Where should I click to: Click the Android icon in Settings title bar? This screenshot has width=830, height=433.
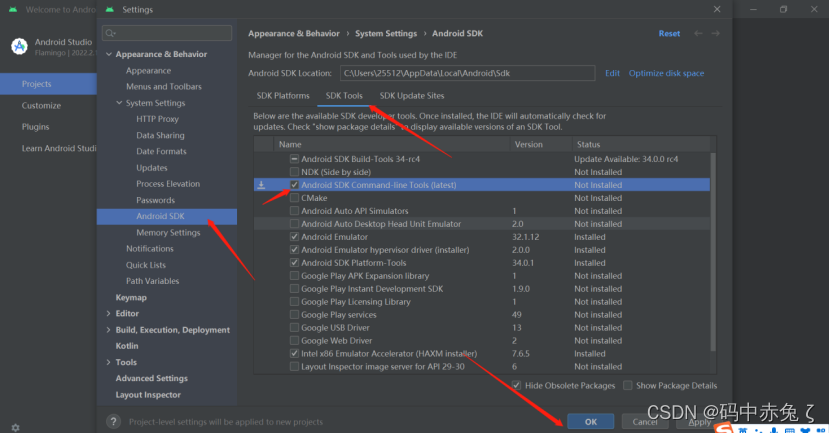pyautogui.click(x=110, y=10)
